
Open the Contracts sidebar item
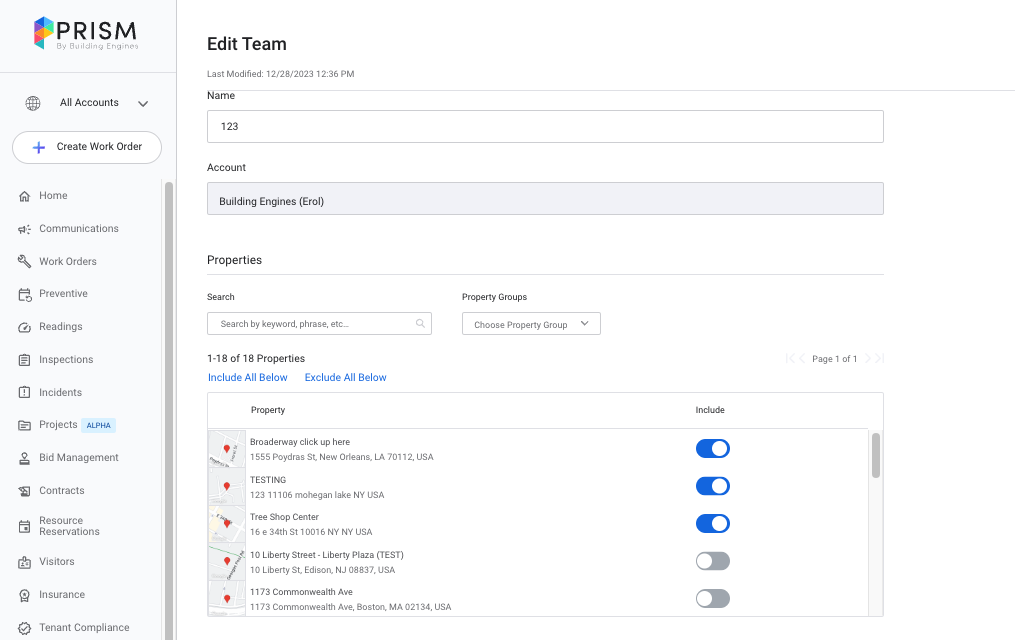(61, 491)
